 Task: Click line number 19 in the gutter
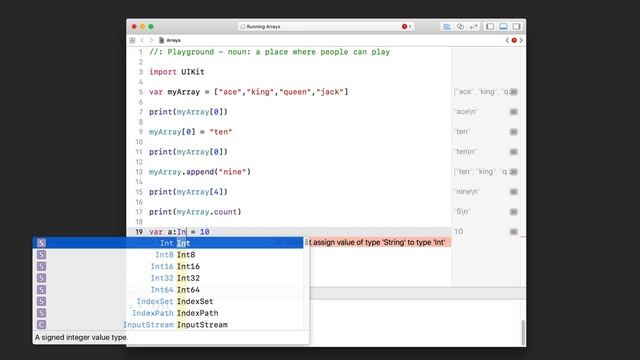pos(139,232)
